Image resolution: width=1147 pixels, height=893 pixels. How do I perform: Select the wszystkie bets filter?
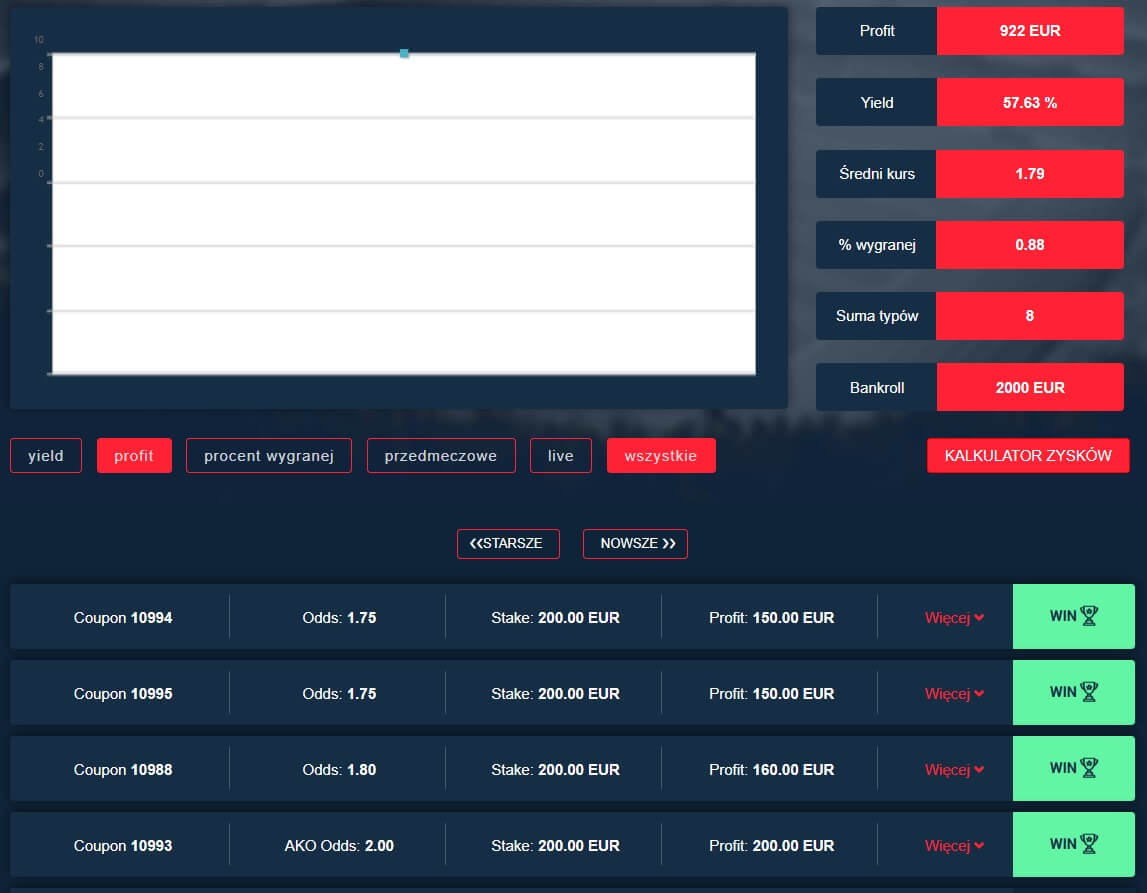tap(661, 456)
